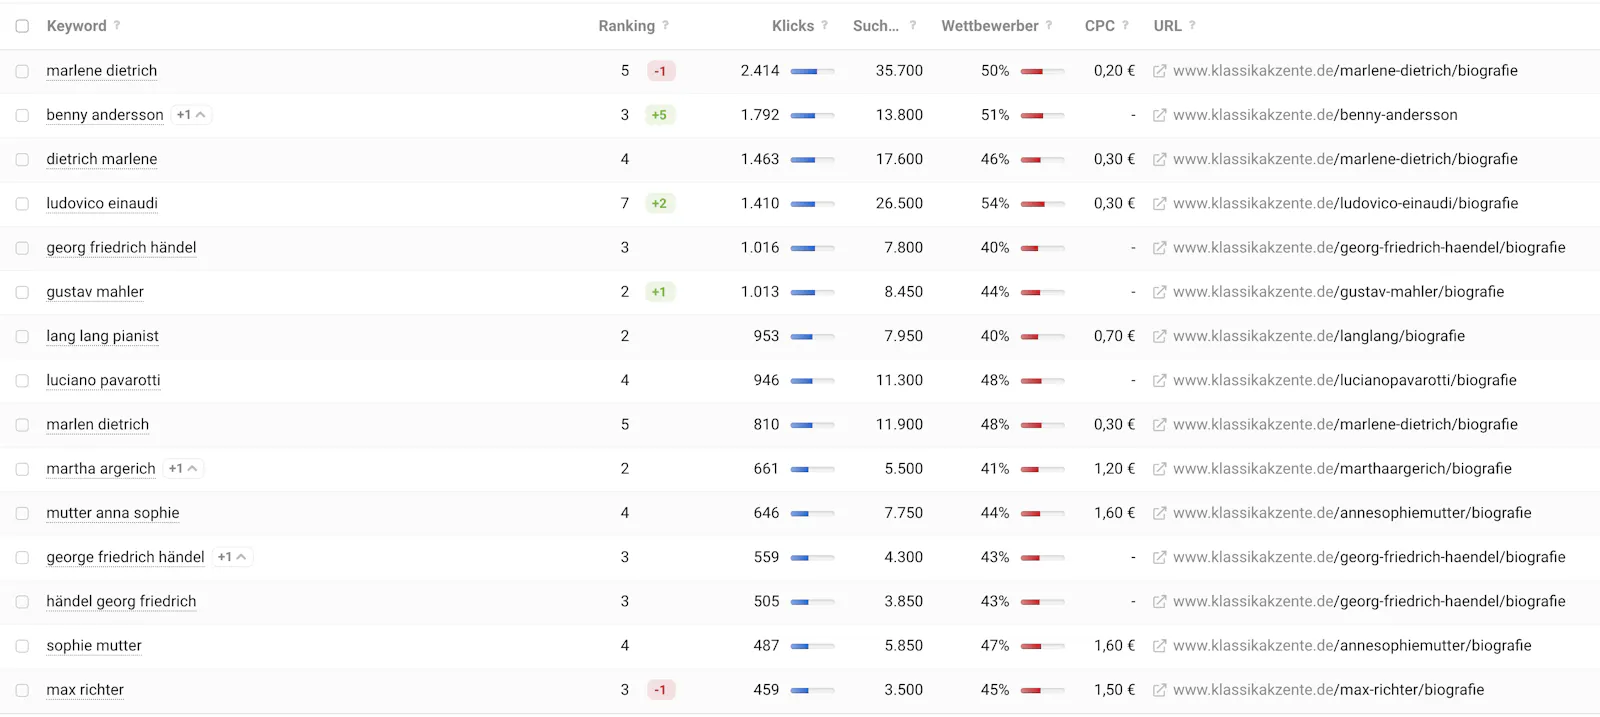Check the luciano pavarotti row checkbox
The width and height of the screenshot is (1600, 717).
point(22,381)
